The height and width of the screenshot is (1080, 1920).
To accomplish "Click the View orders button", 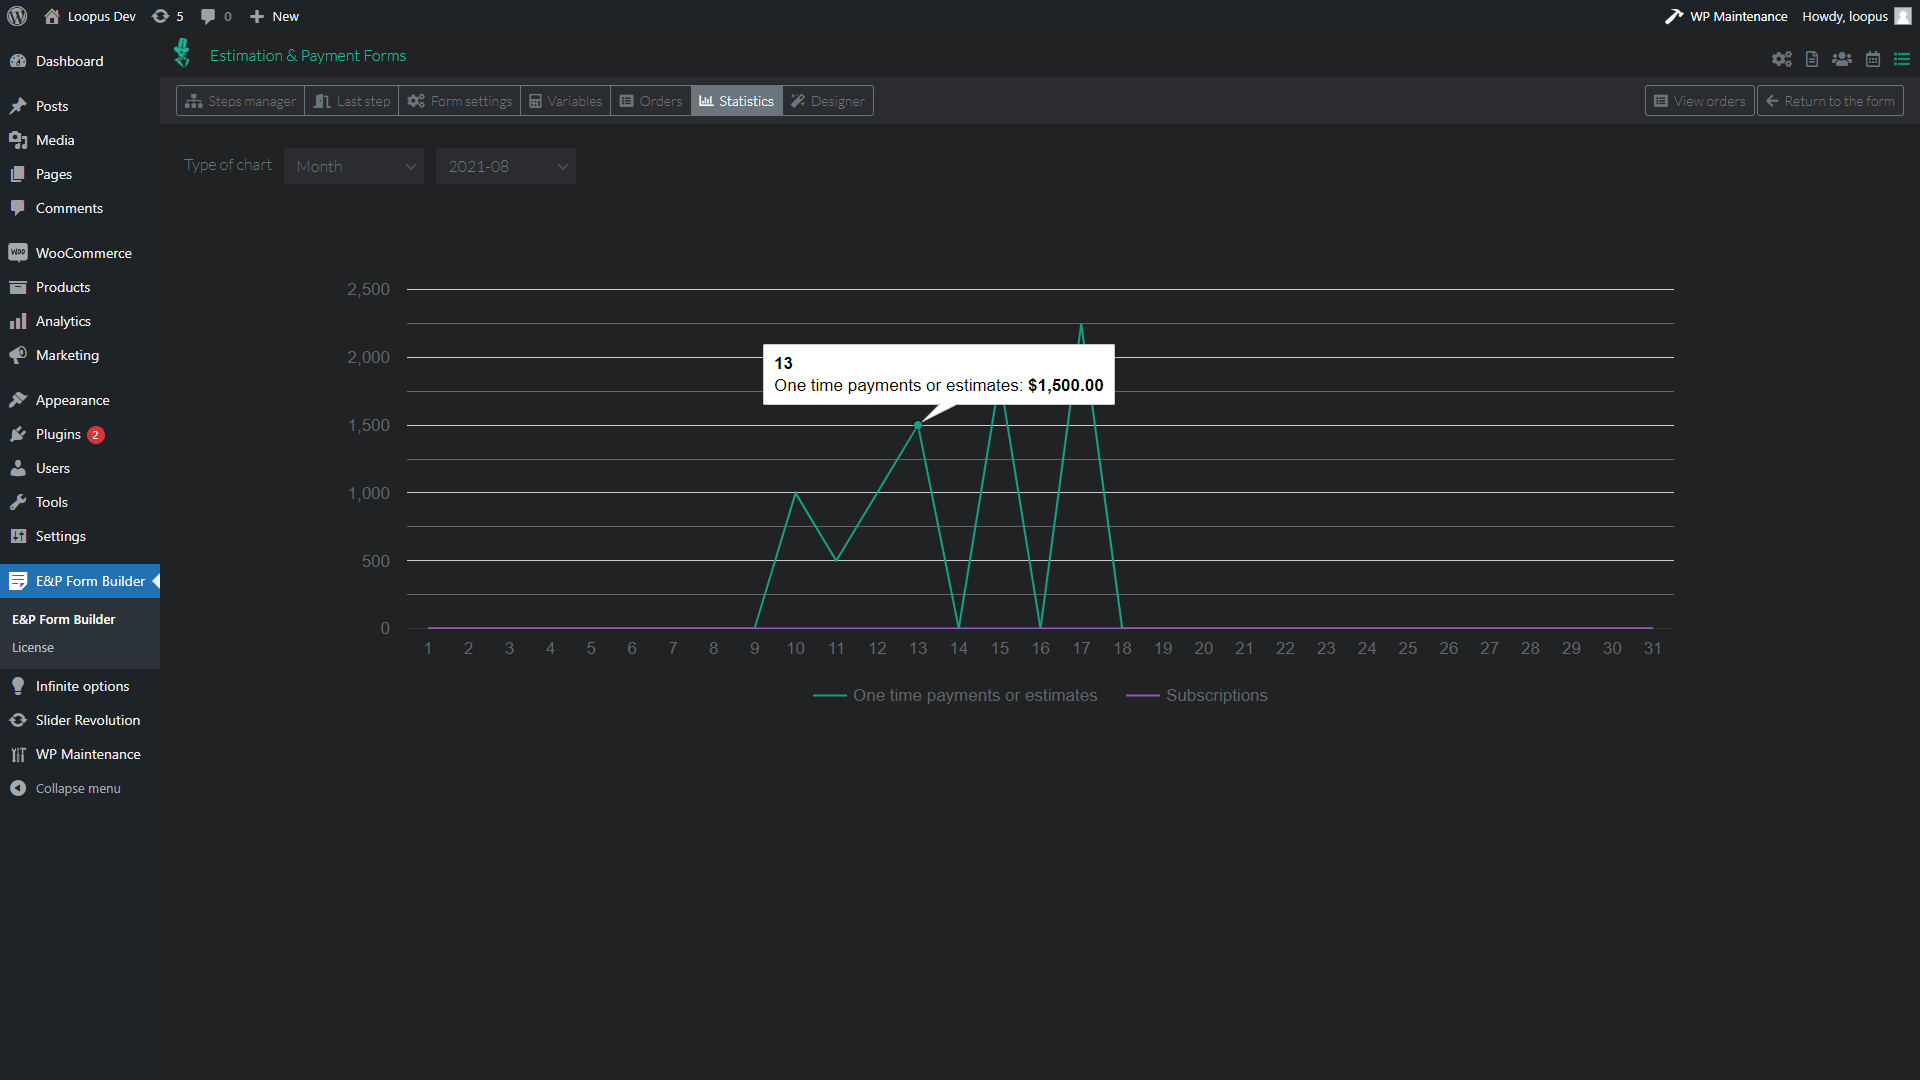I will point(1699,101).
